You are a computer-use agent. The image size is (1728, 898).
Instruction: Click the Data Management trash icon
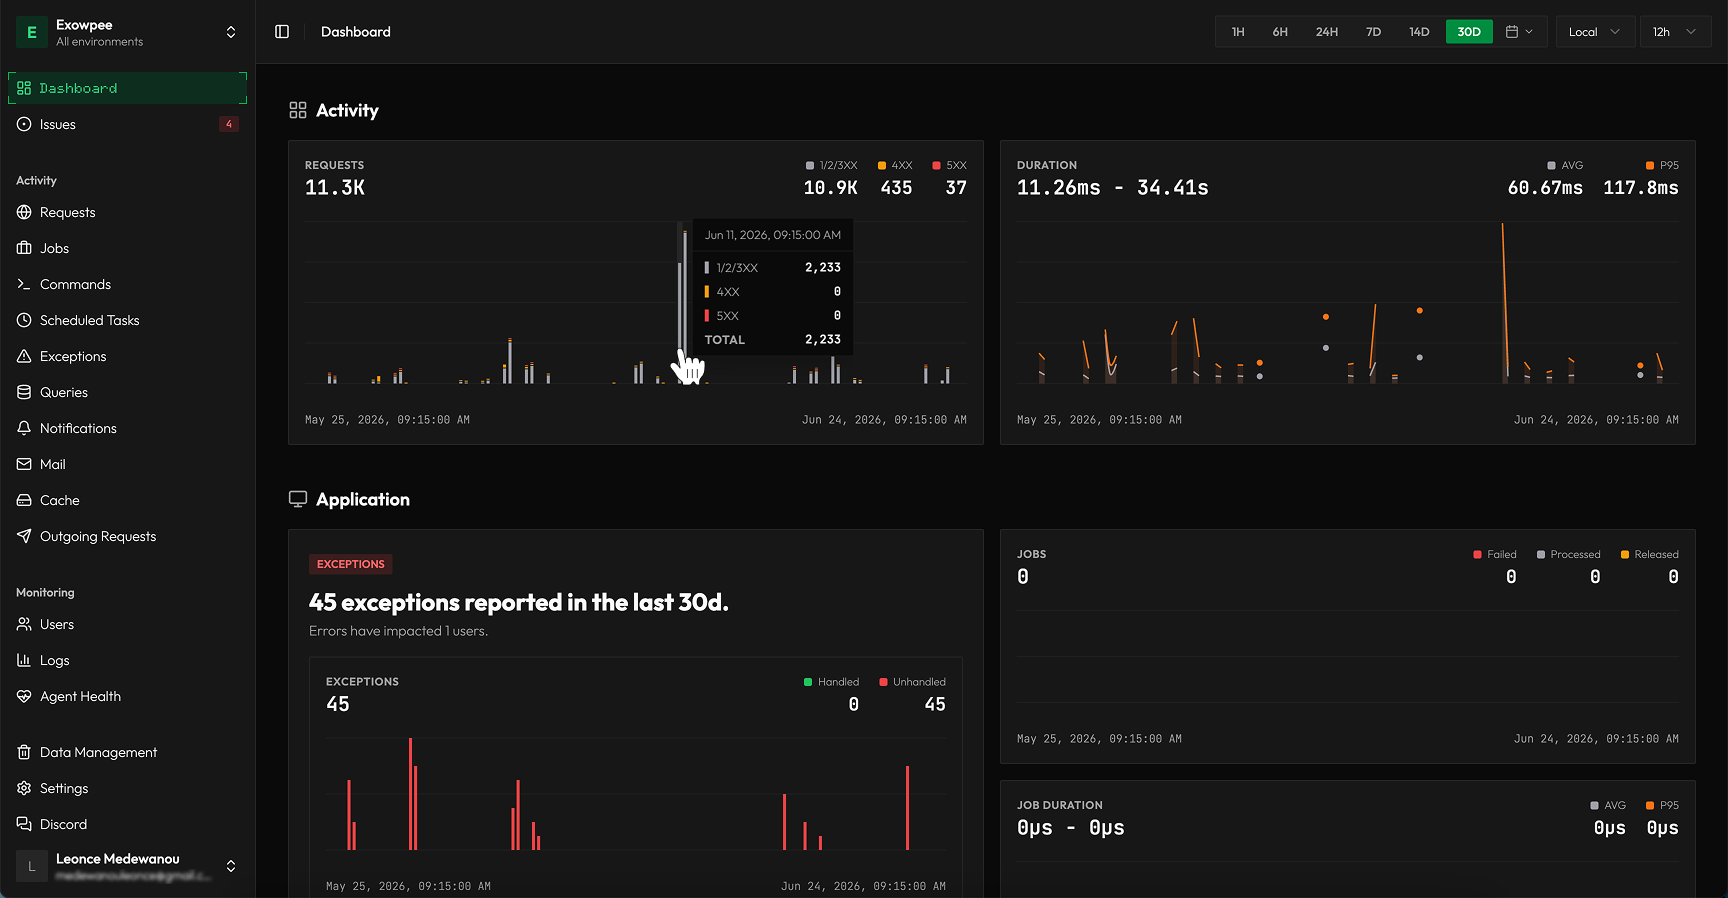pos(24,752)
